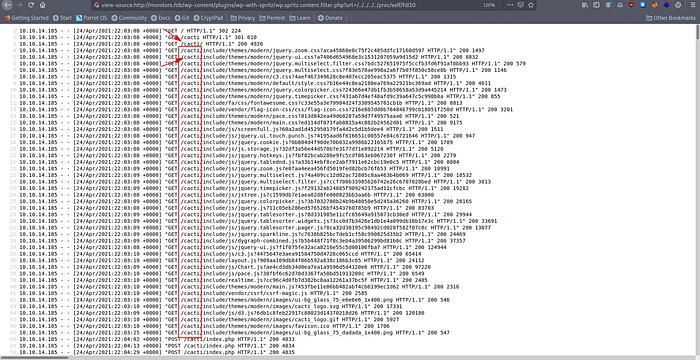Click log line with jquery-ui.css request
The height and width of the screenshot is (360, 700).
pos(249,57)
